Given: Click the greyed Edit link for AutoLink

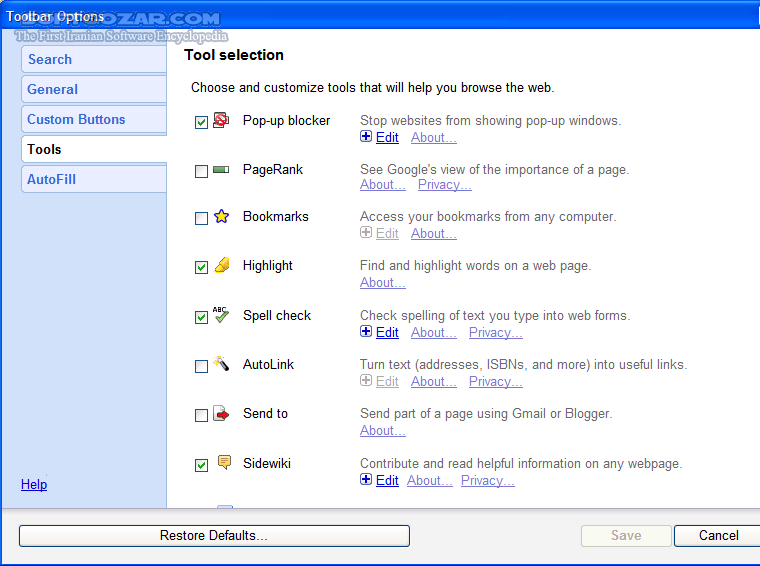Looking at the screenshot, I should (387, 382).
